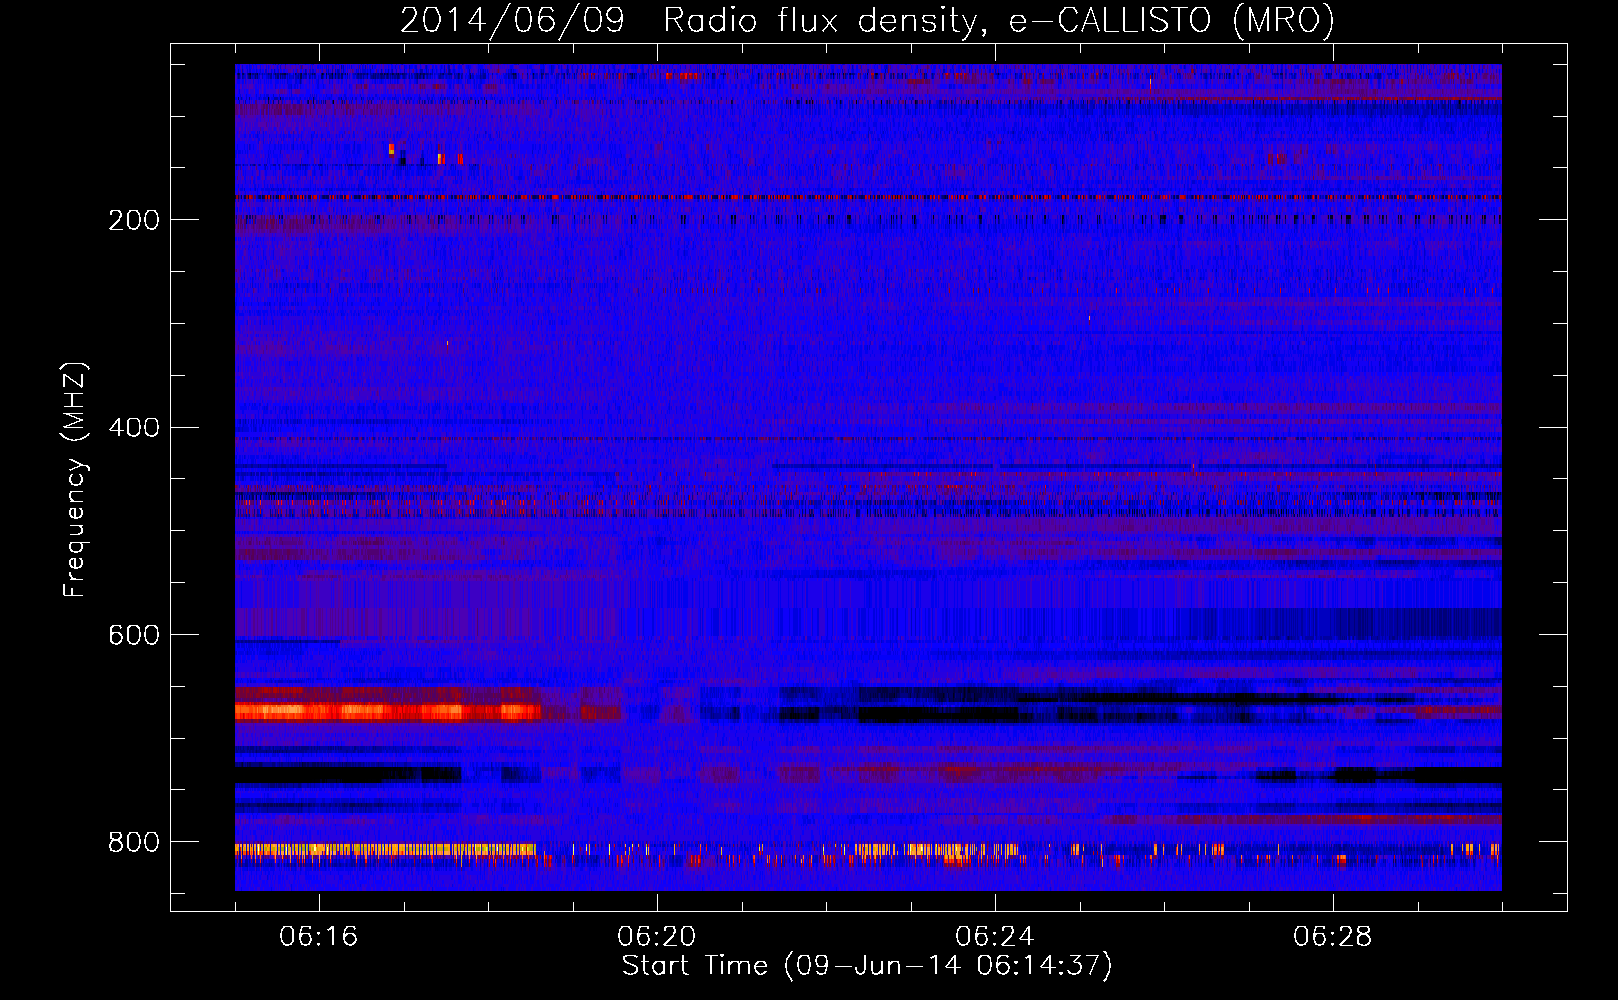This screenshot has width=1618, height=1000.
Task: Click the 800 frequency tick label
Action: pyautogui.click(x=134, y=843)
